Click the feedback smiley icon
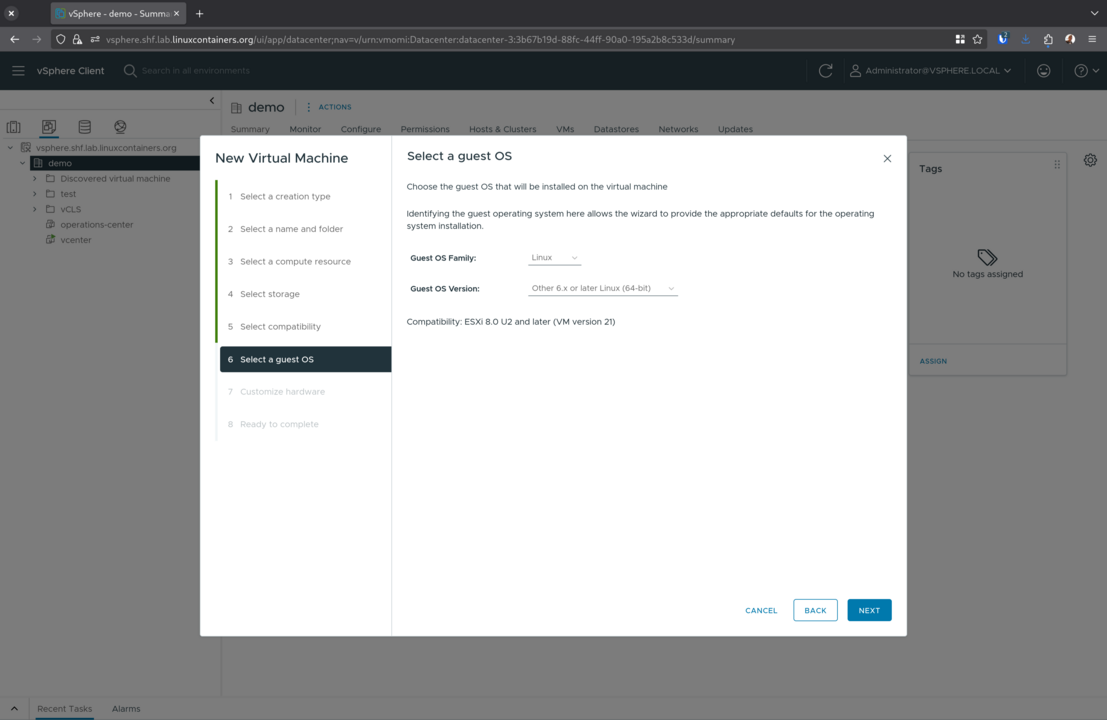 point(1043,71)
